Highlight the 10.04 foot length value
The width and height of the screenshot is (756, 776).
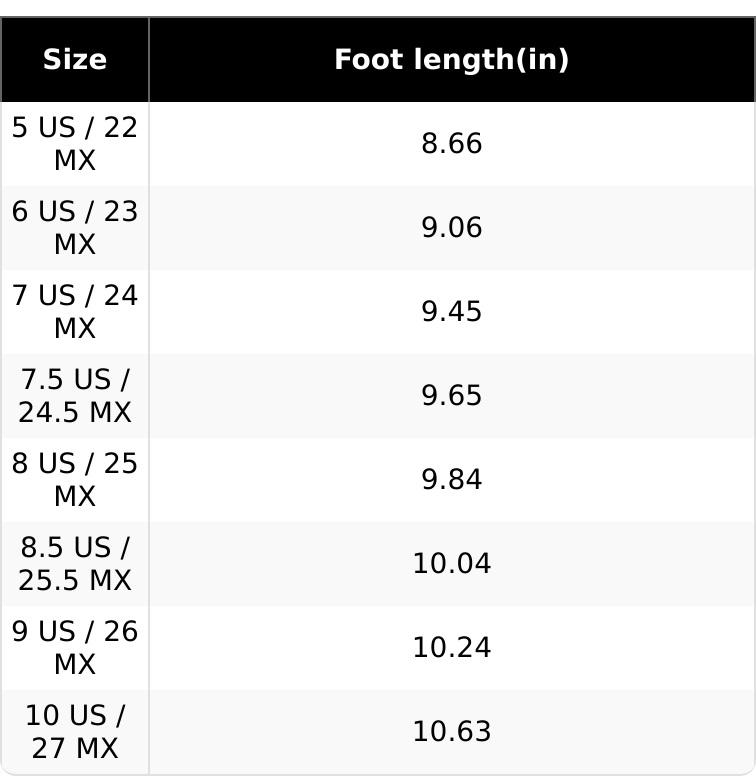point(451,564)
